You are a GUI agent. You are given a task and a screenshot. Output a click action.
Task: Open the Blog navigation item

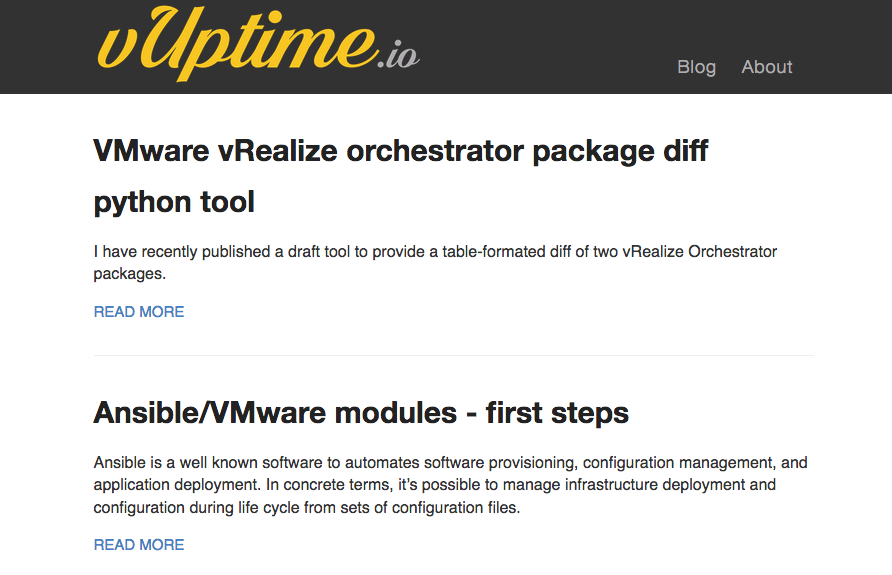[696, 67]
